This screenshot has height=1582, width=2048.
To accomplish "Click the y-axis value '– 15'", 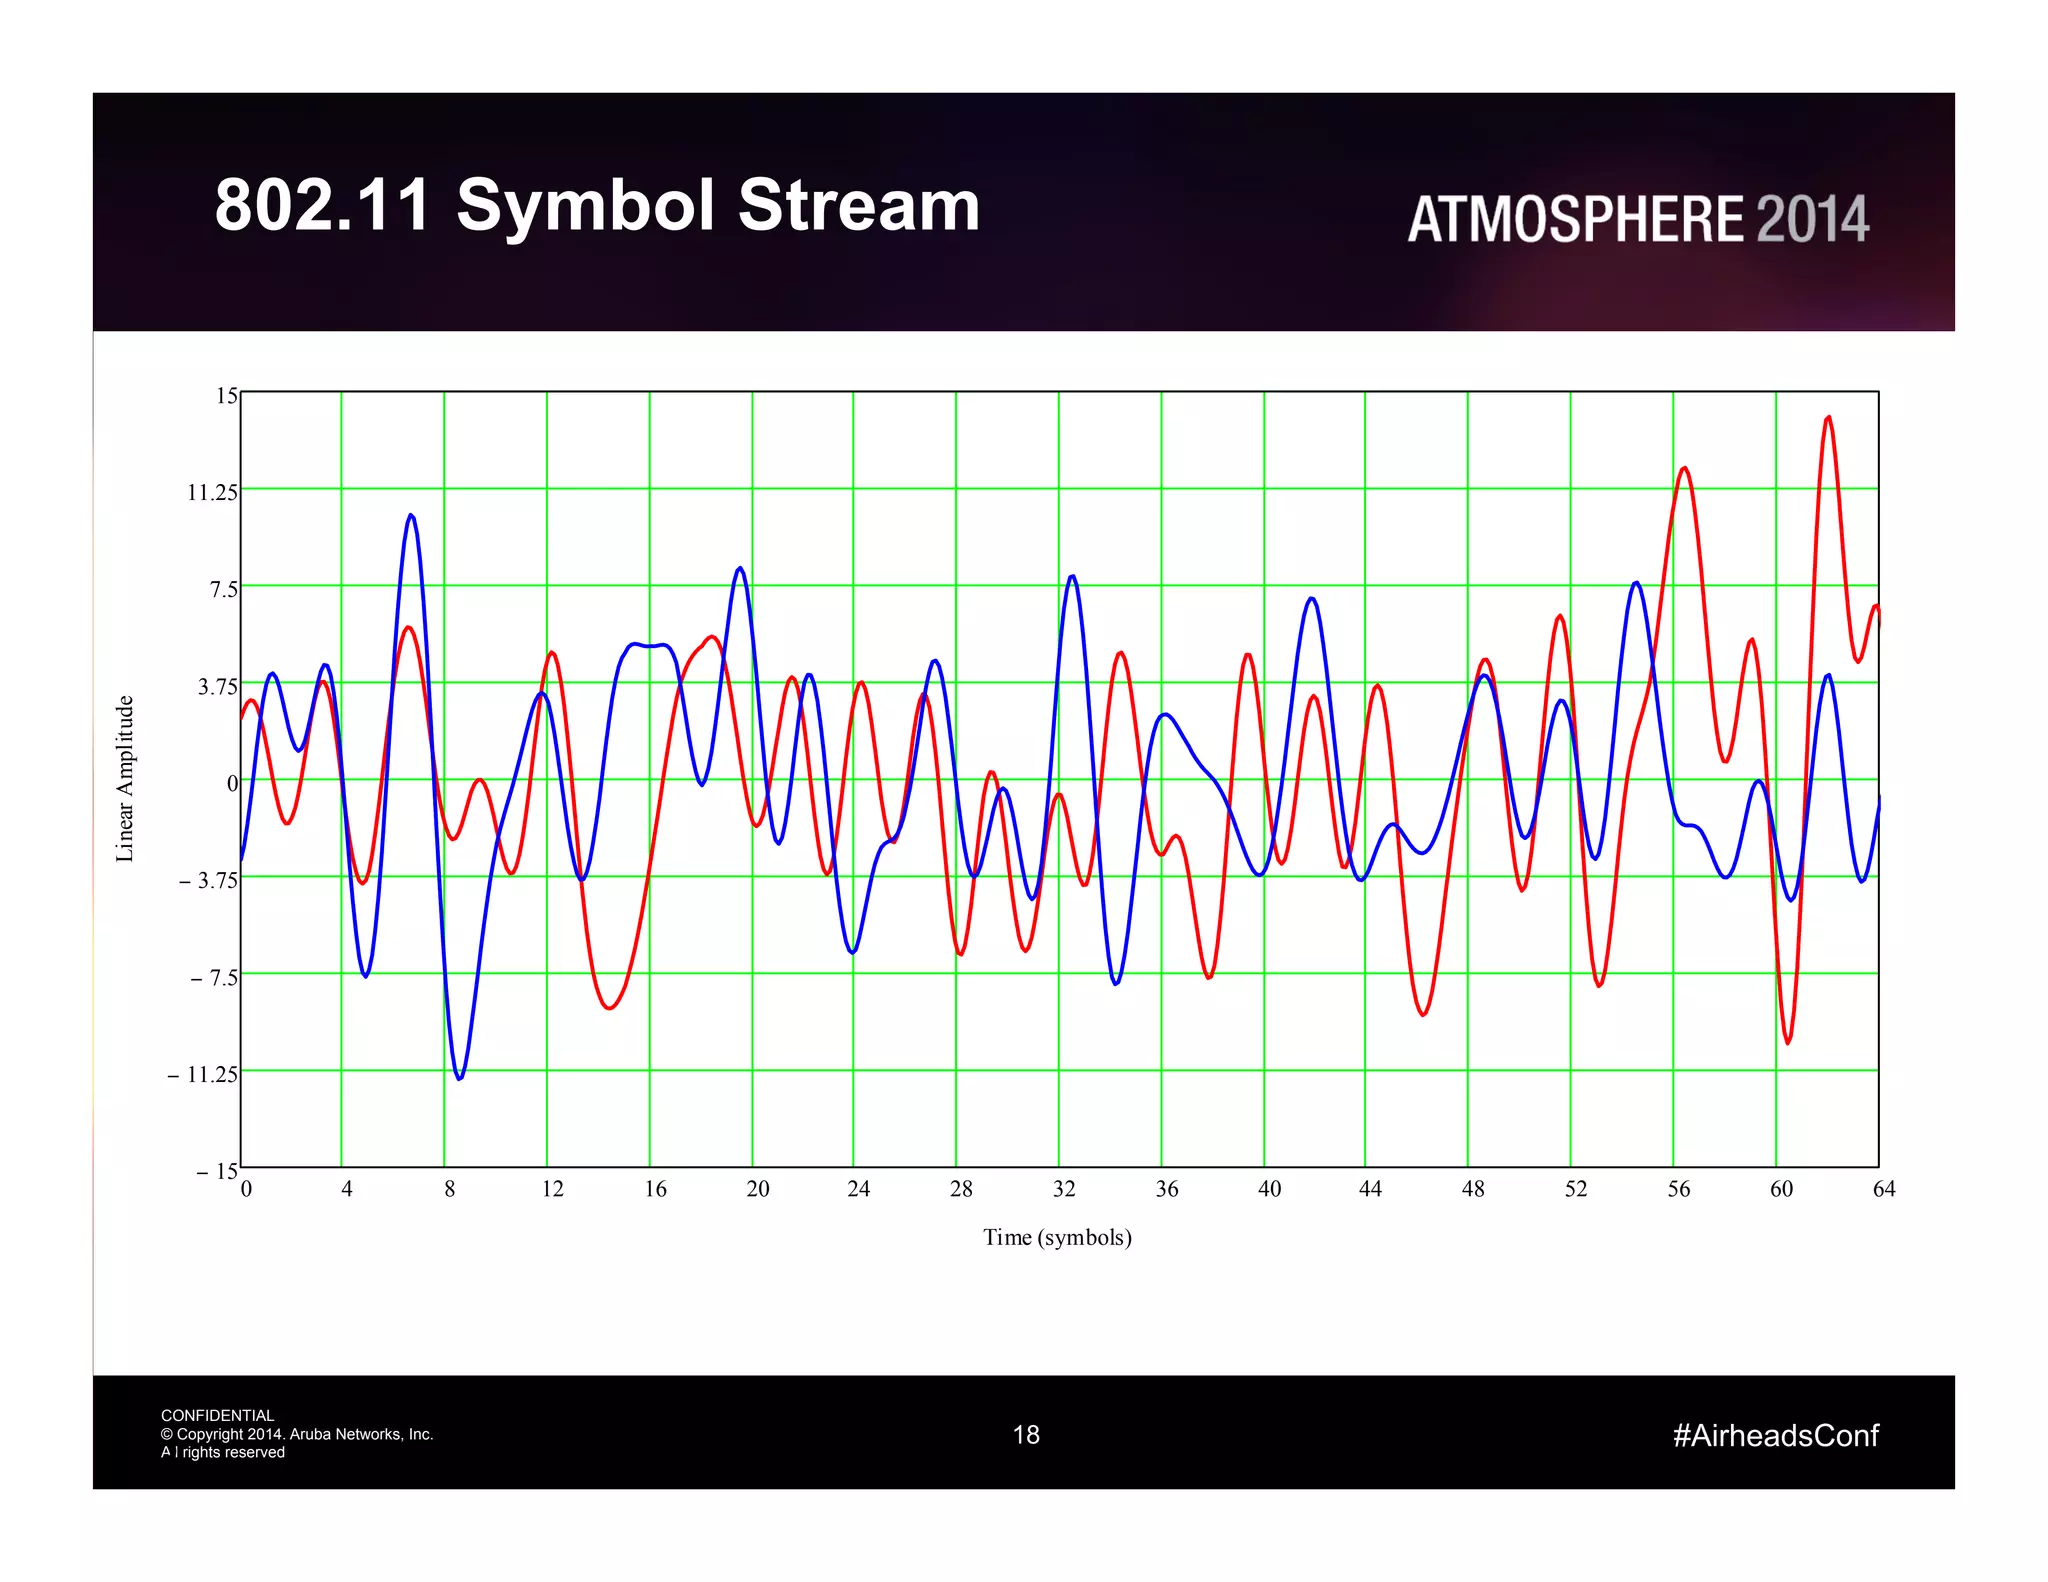I will [217, 1171].
